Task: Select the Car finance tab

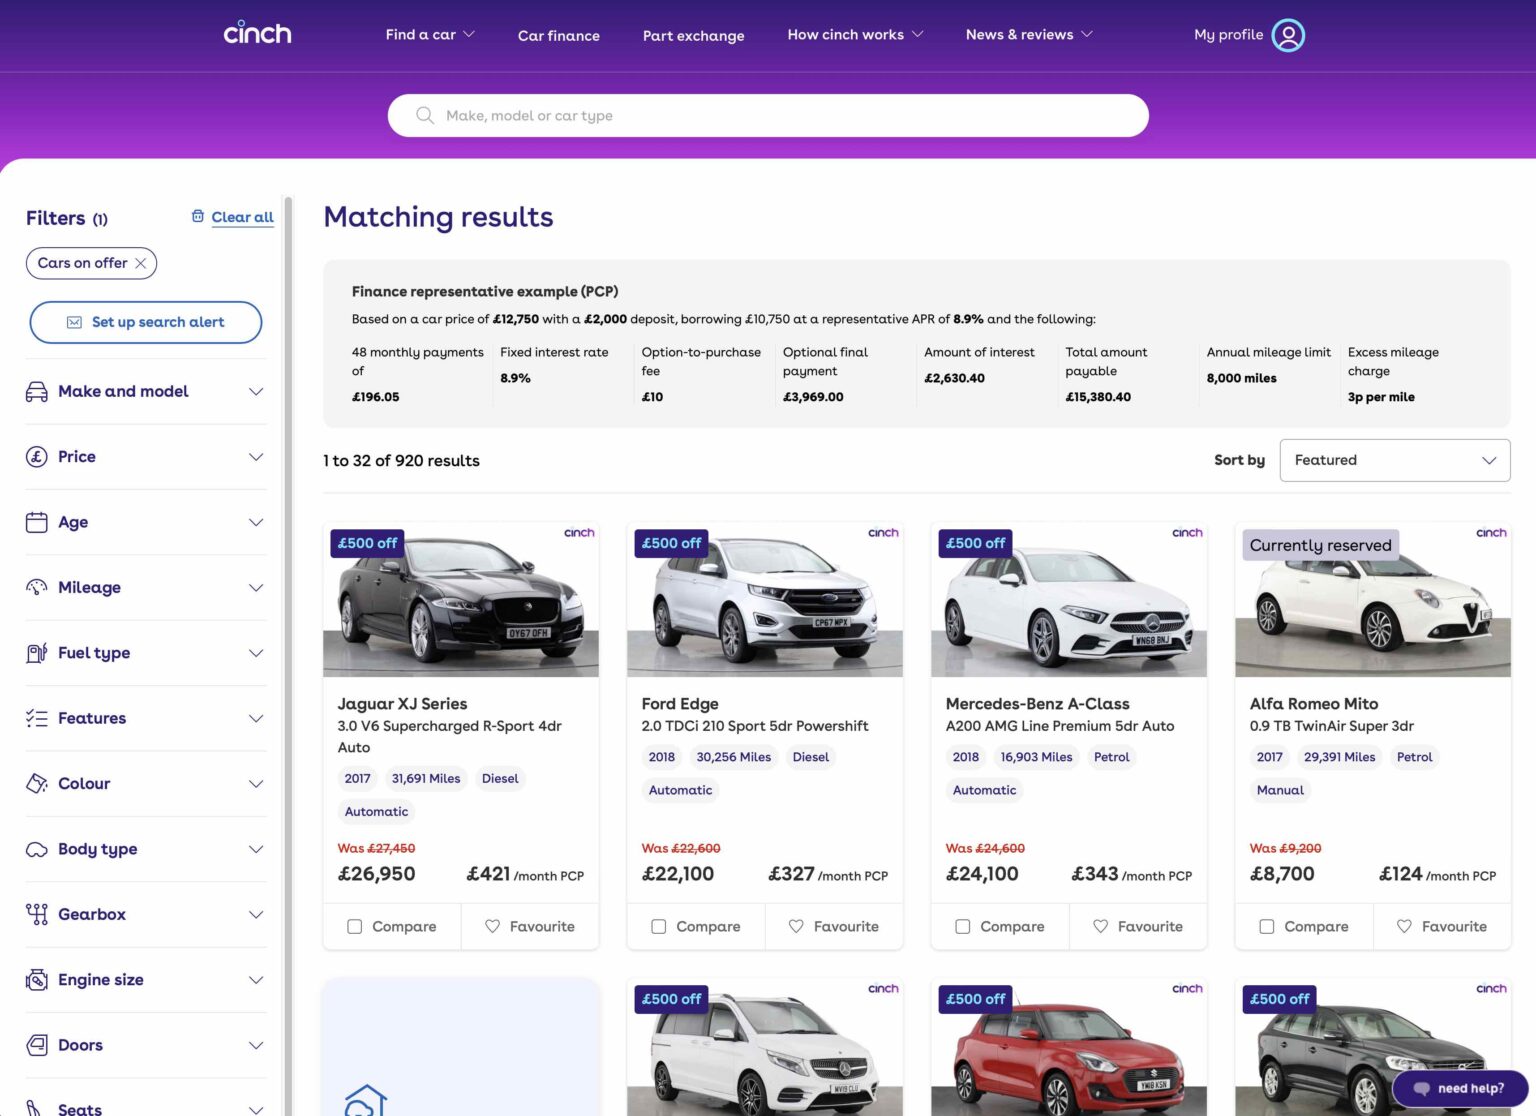Action: coord(558,36)
